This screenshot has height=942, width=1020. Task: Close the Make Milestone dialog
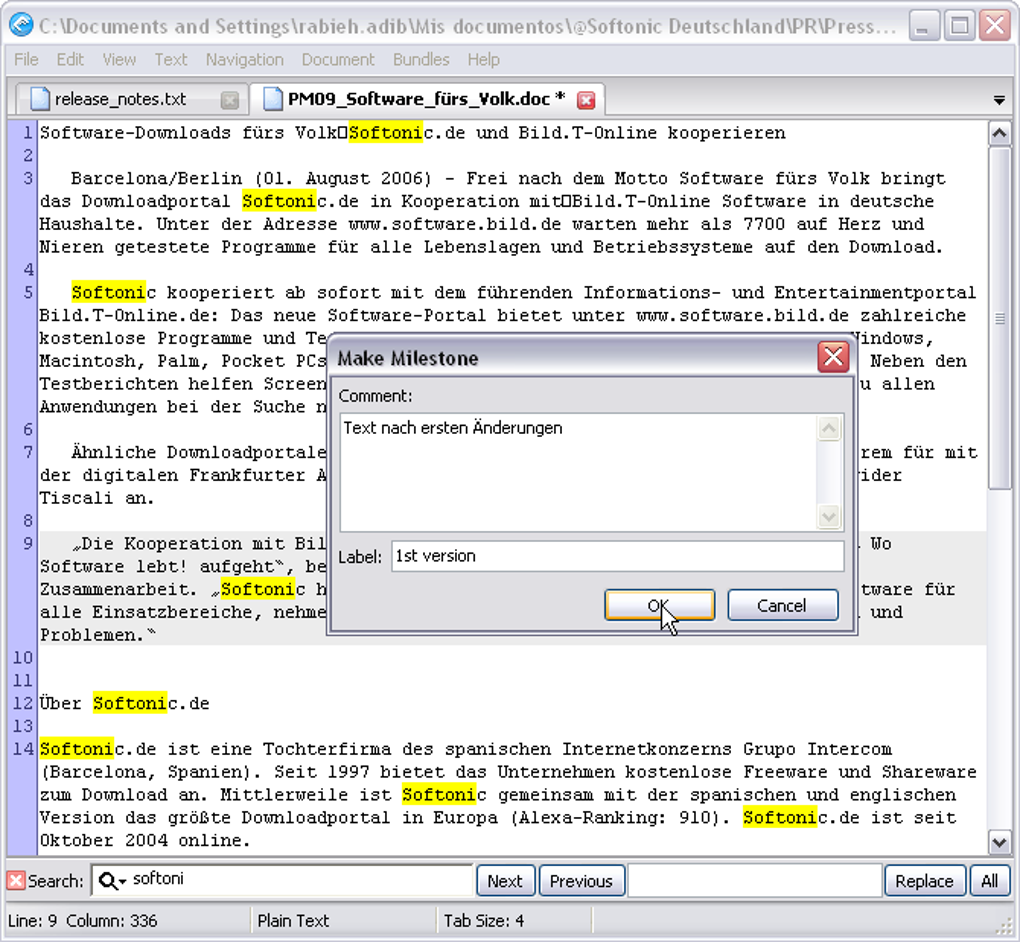[835, 357]
